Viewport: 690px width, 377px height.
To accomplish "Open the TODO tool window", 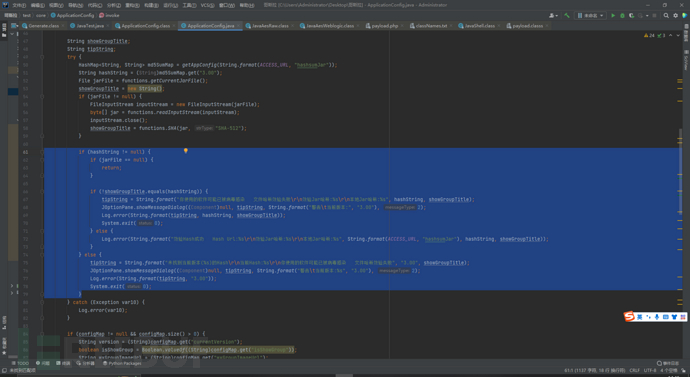I will tap(20, 363).
